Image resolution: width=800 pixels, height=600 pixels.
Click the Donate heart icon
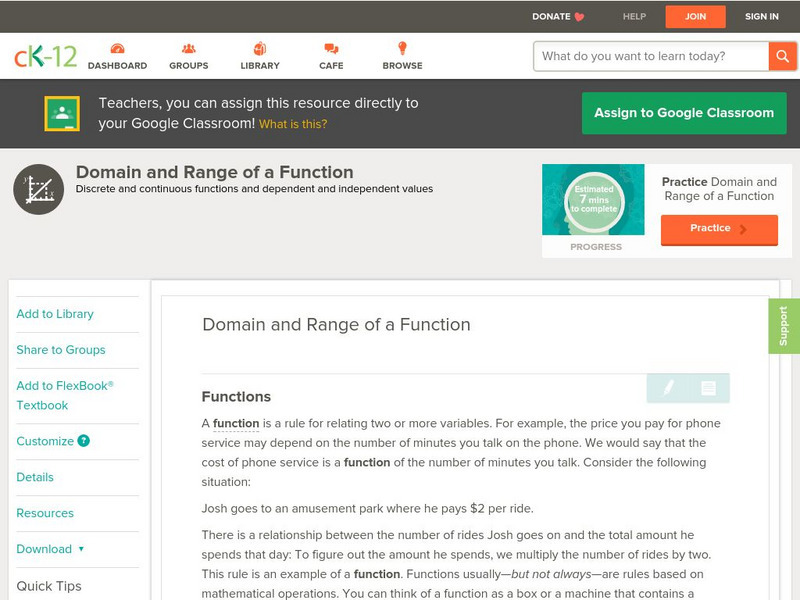point(579,17)
